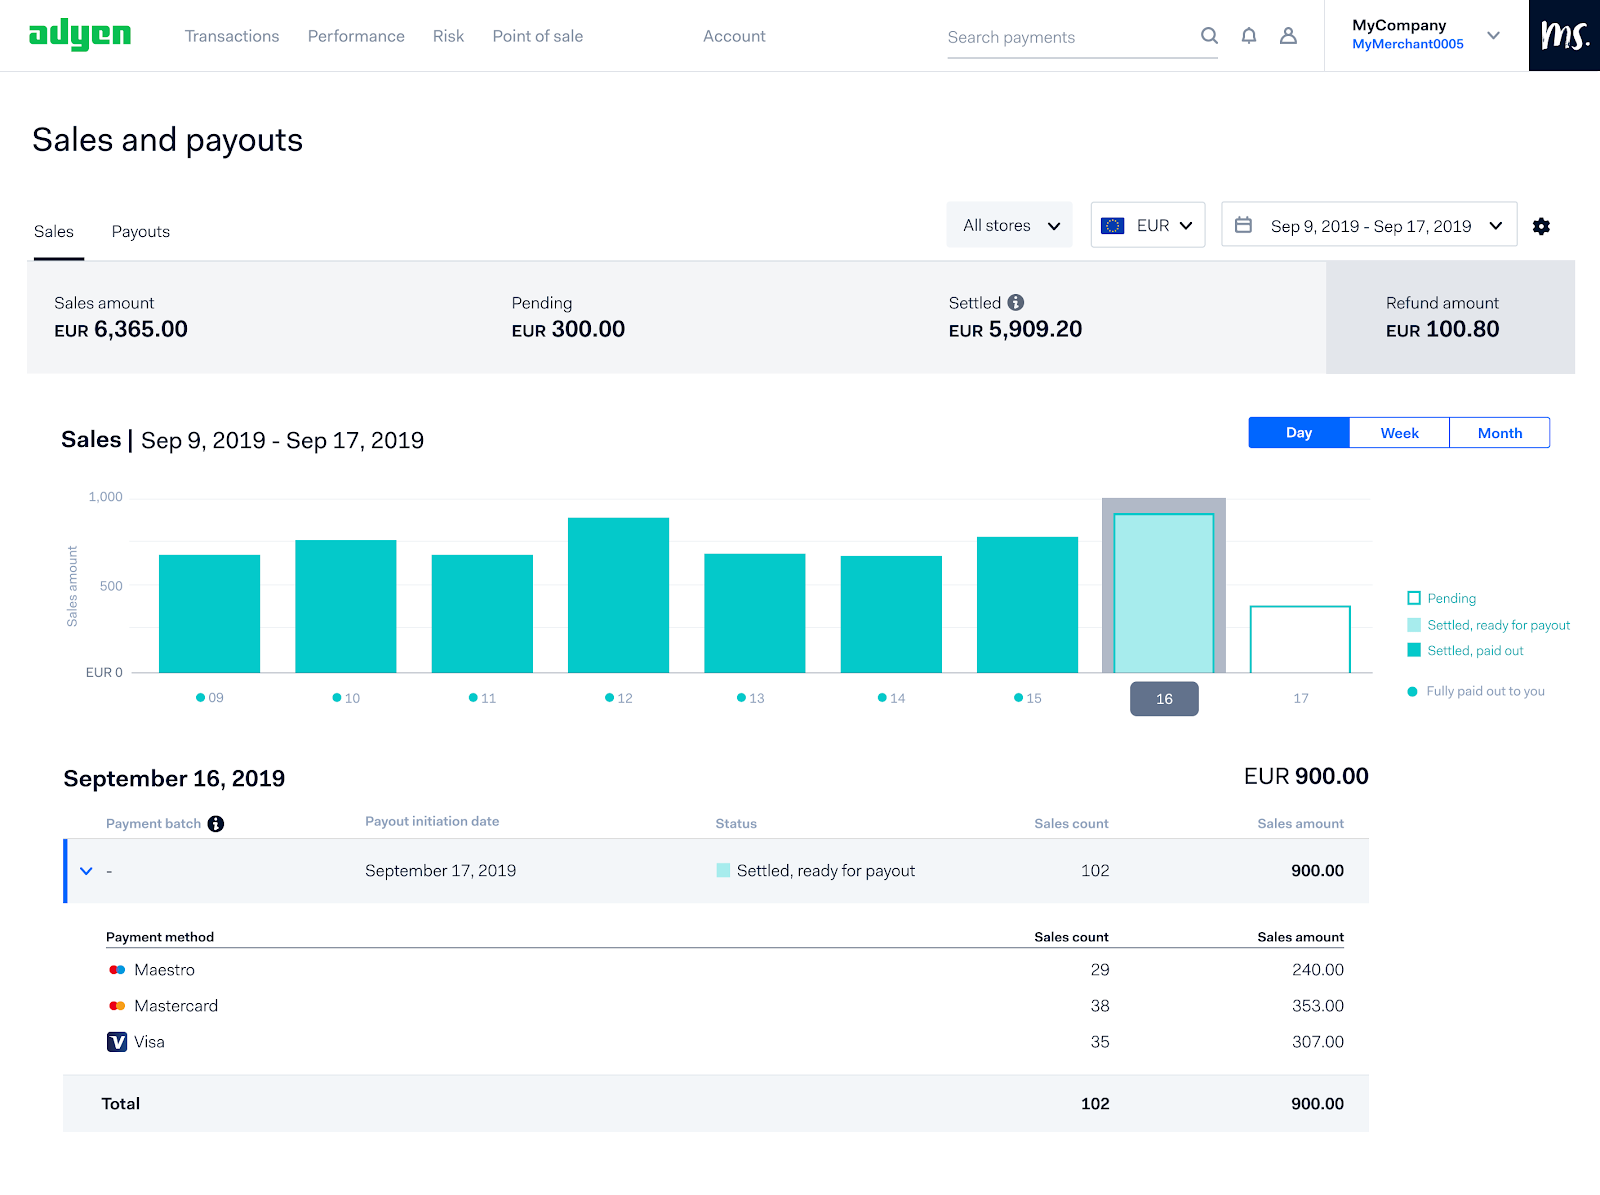
Task: Open notifications bell icon
Action: coord(1249,36)
